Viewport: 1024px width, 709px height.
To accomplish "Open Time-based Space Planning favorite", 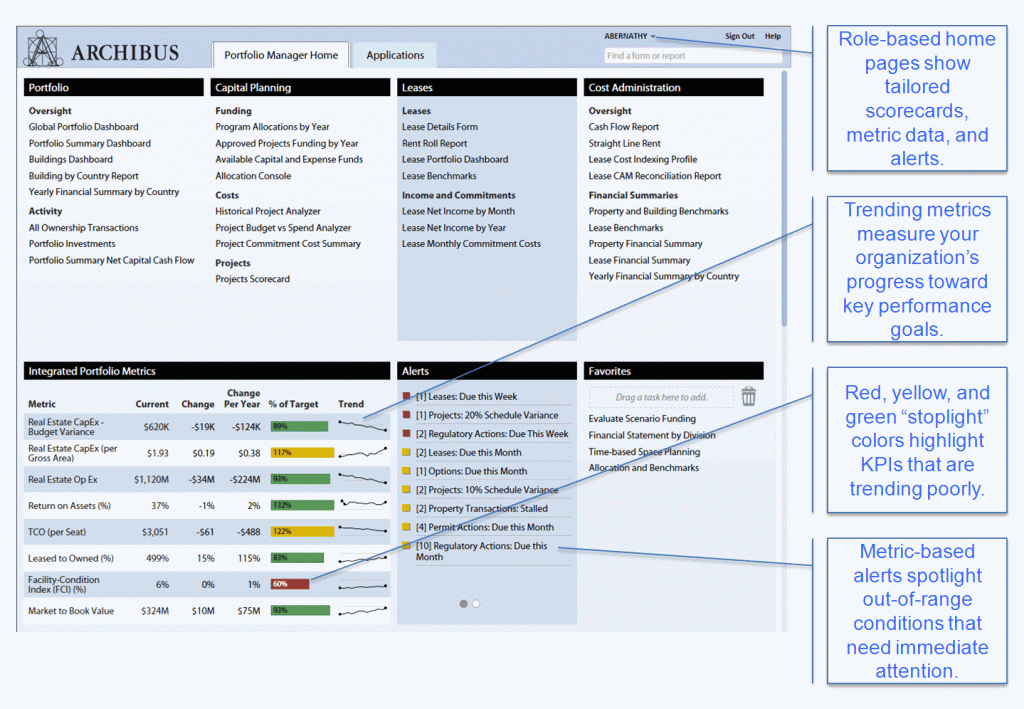I will [x=644, y=452].
